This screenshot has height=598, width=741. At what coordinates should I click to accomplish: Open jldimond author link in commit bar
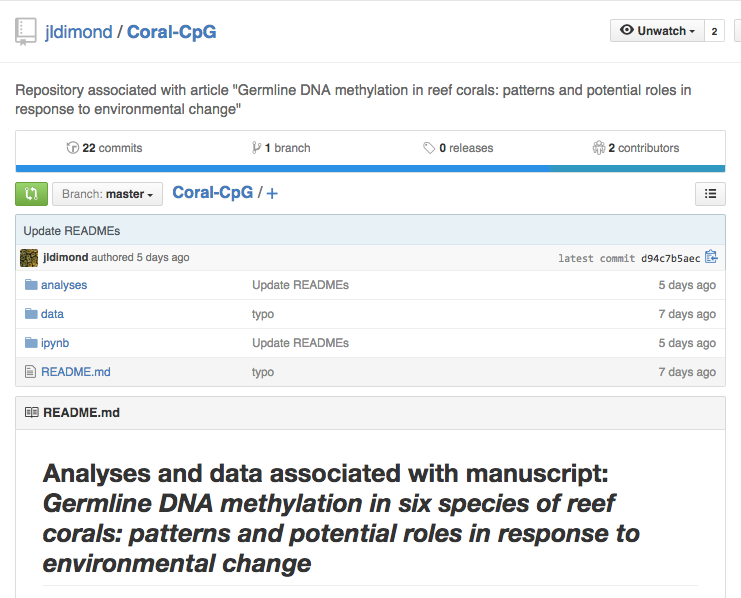click(65, 257)
